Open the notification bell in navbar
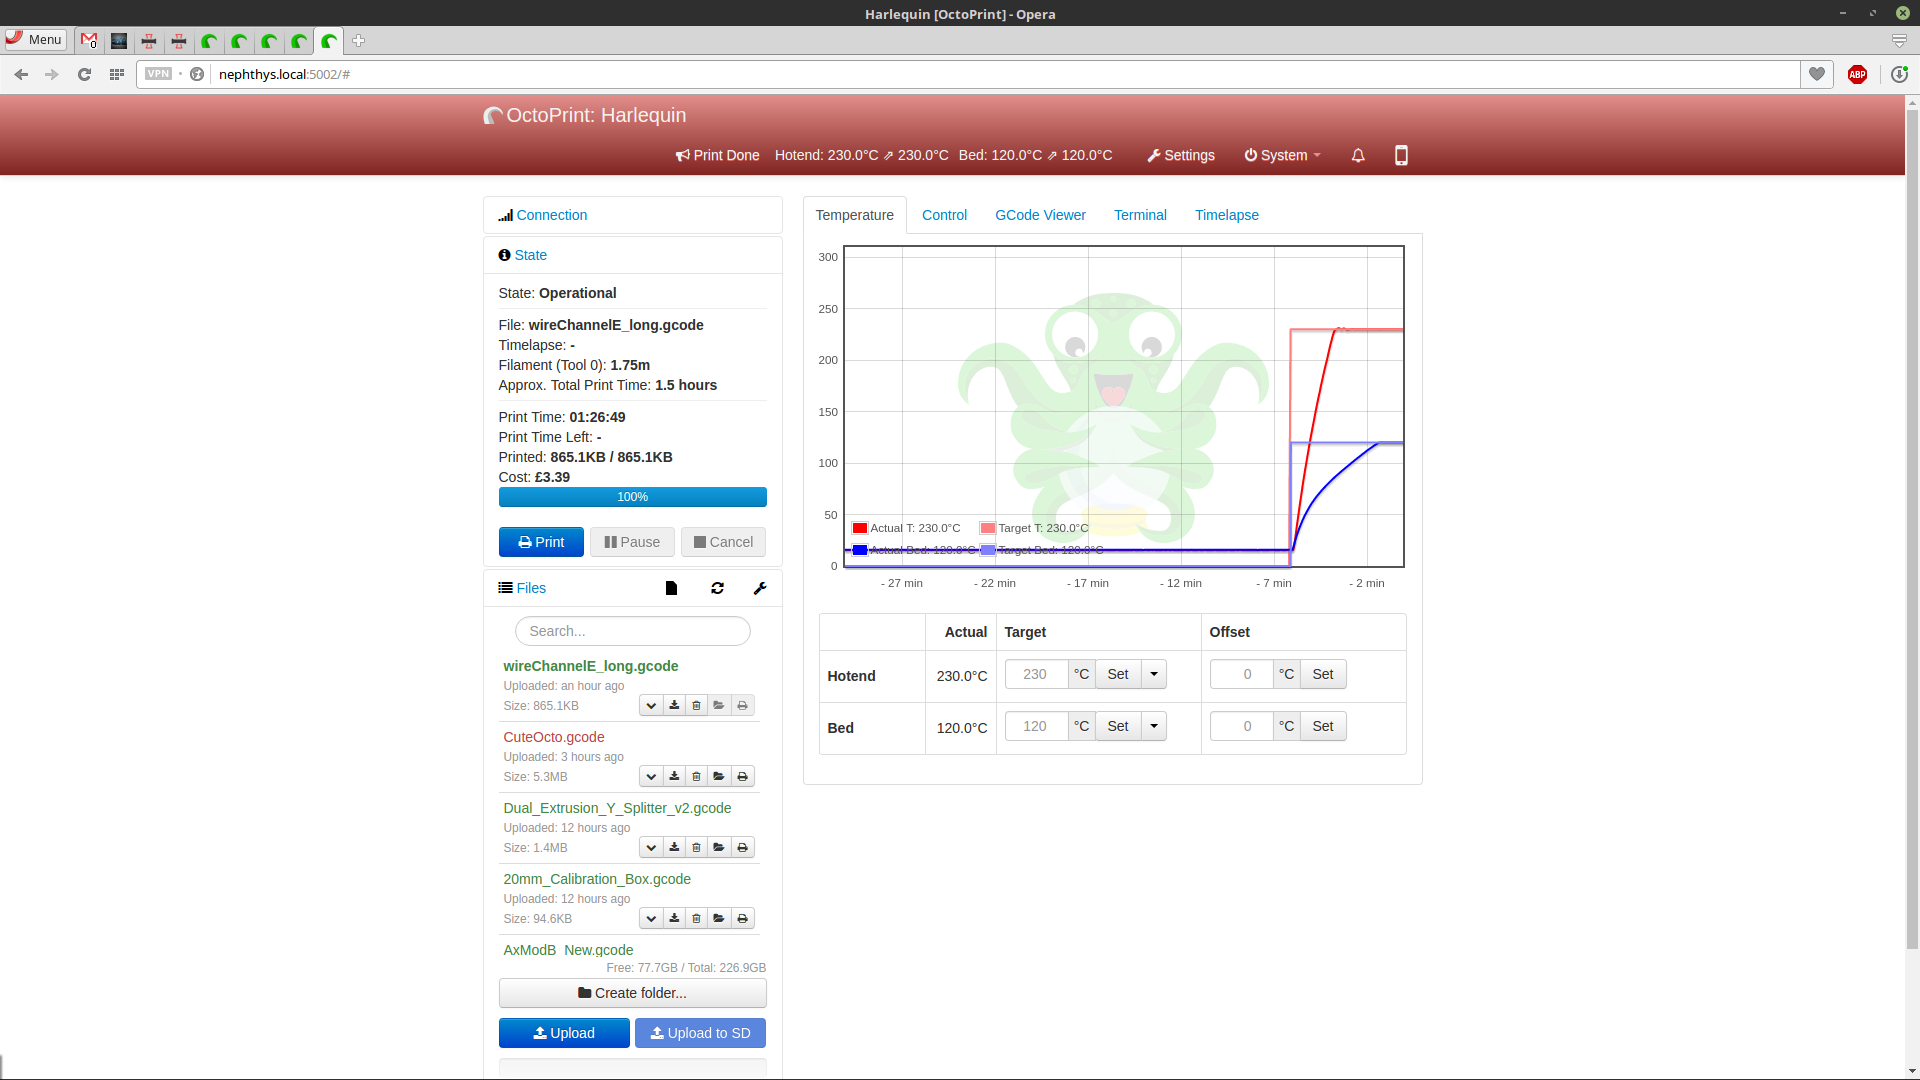The width and height of the screenshot is (1920, 1080). click(x=1358, y=155)
